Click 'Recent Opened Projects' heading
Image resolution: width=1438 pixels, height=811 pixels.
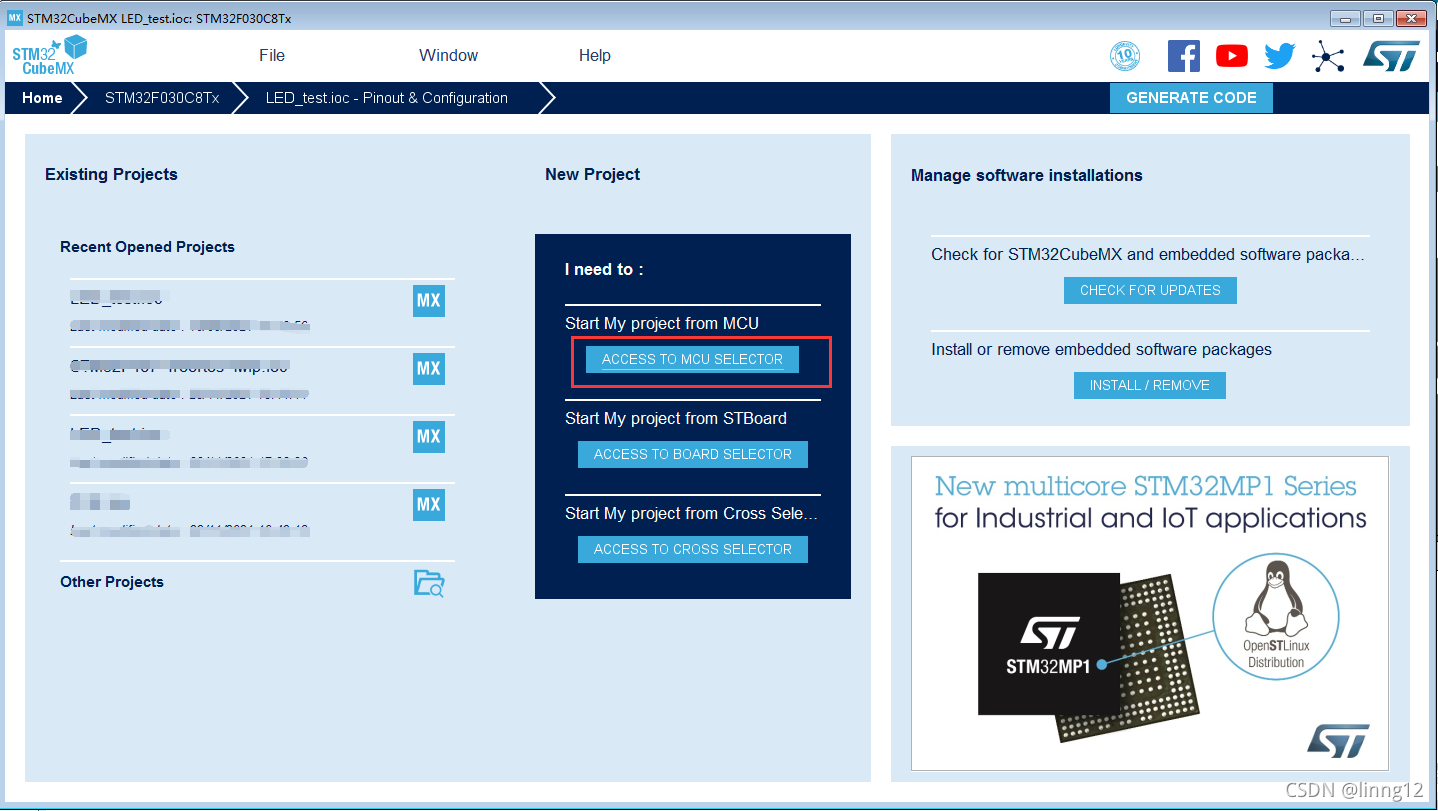pyautogui.click(x=147, y=247)
